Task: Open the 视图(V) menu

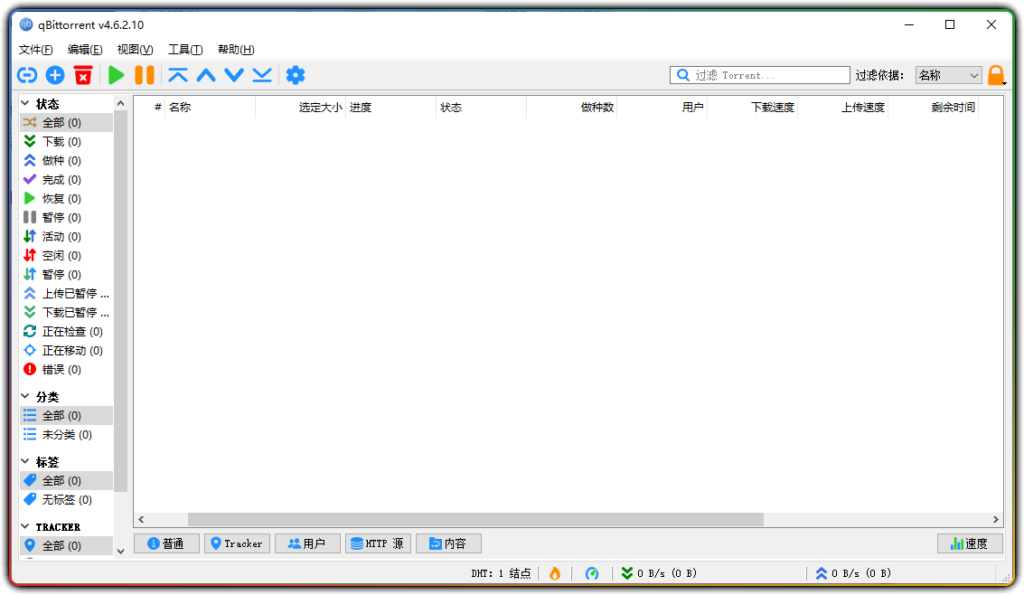Action: pos(135,50)
